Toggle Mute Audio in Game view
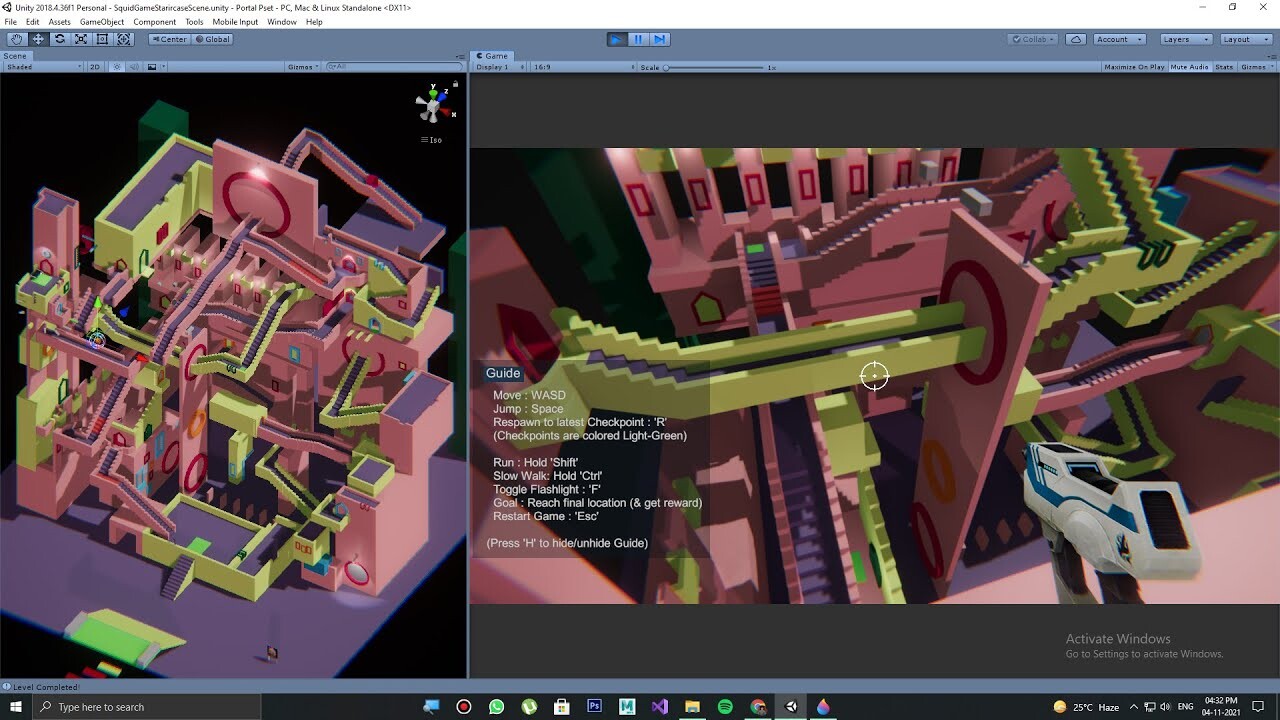The width and height of the screenshot is (1280, 720). [1189, 67]
